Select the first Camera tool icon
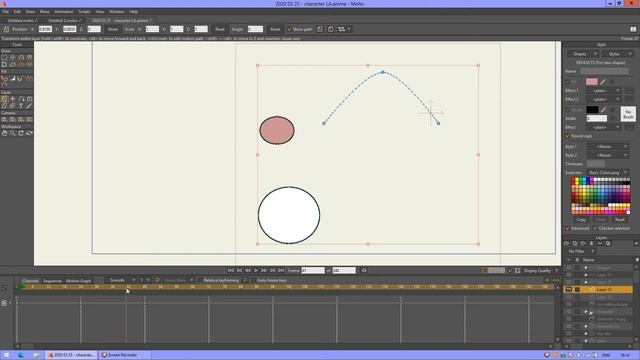Viewport: 640px width, 360px height. click(4, 120)
